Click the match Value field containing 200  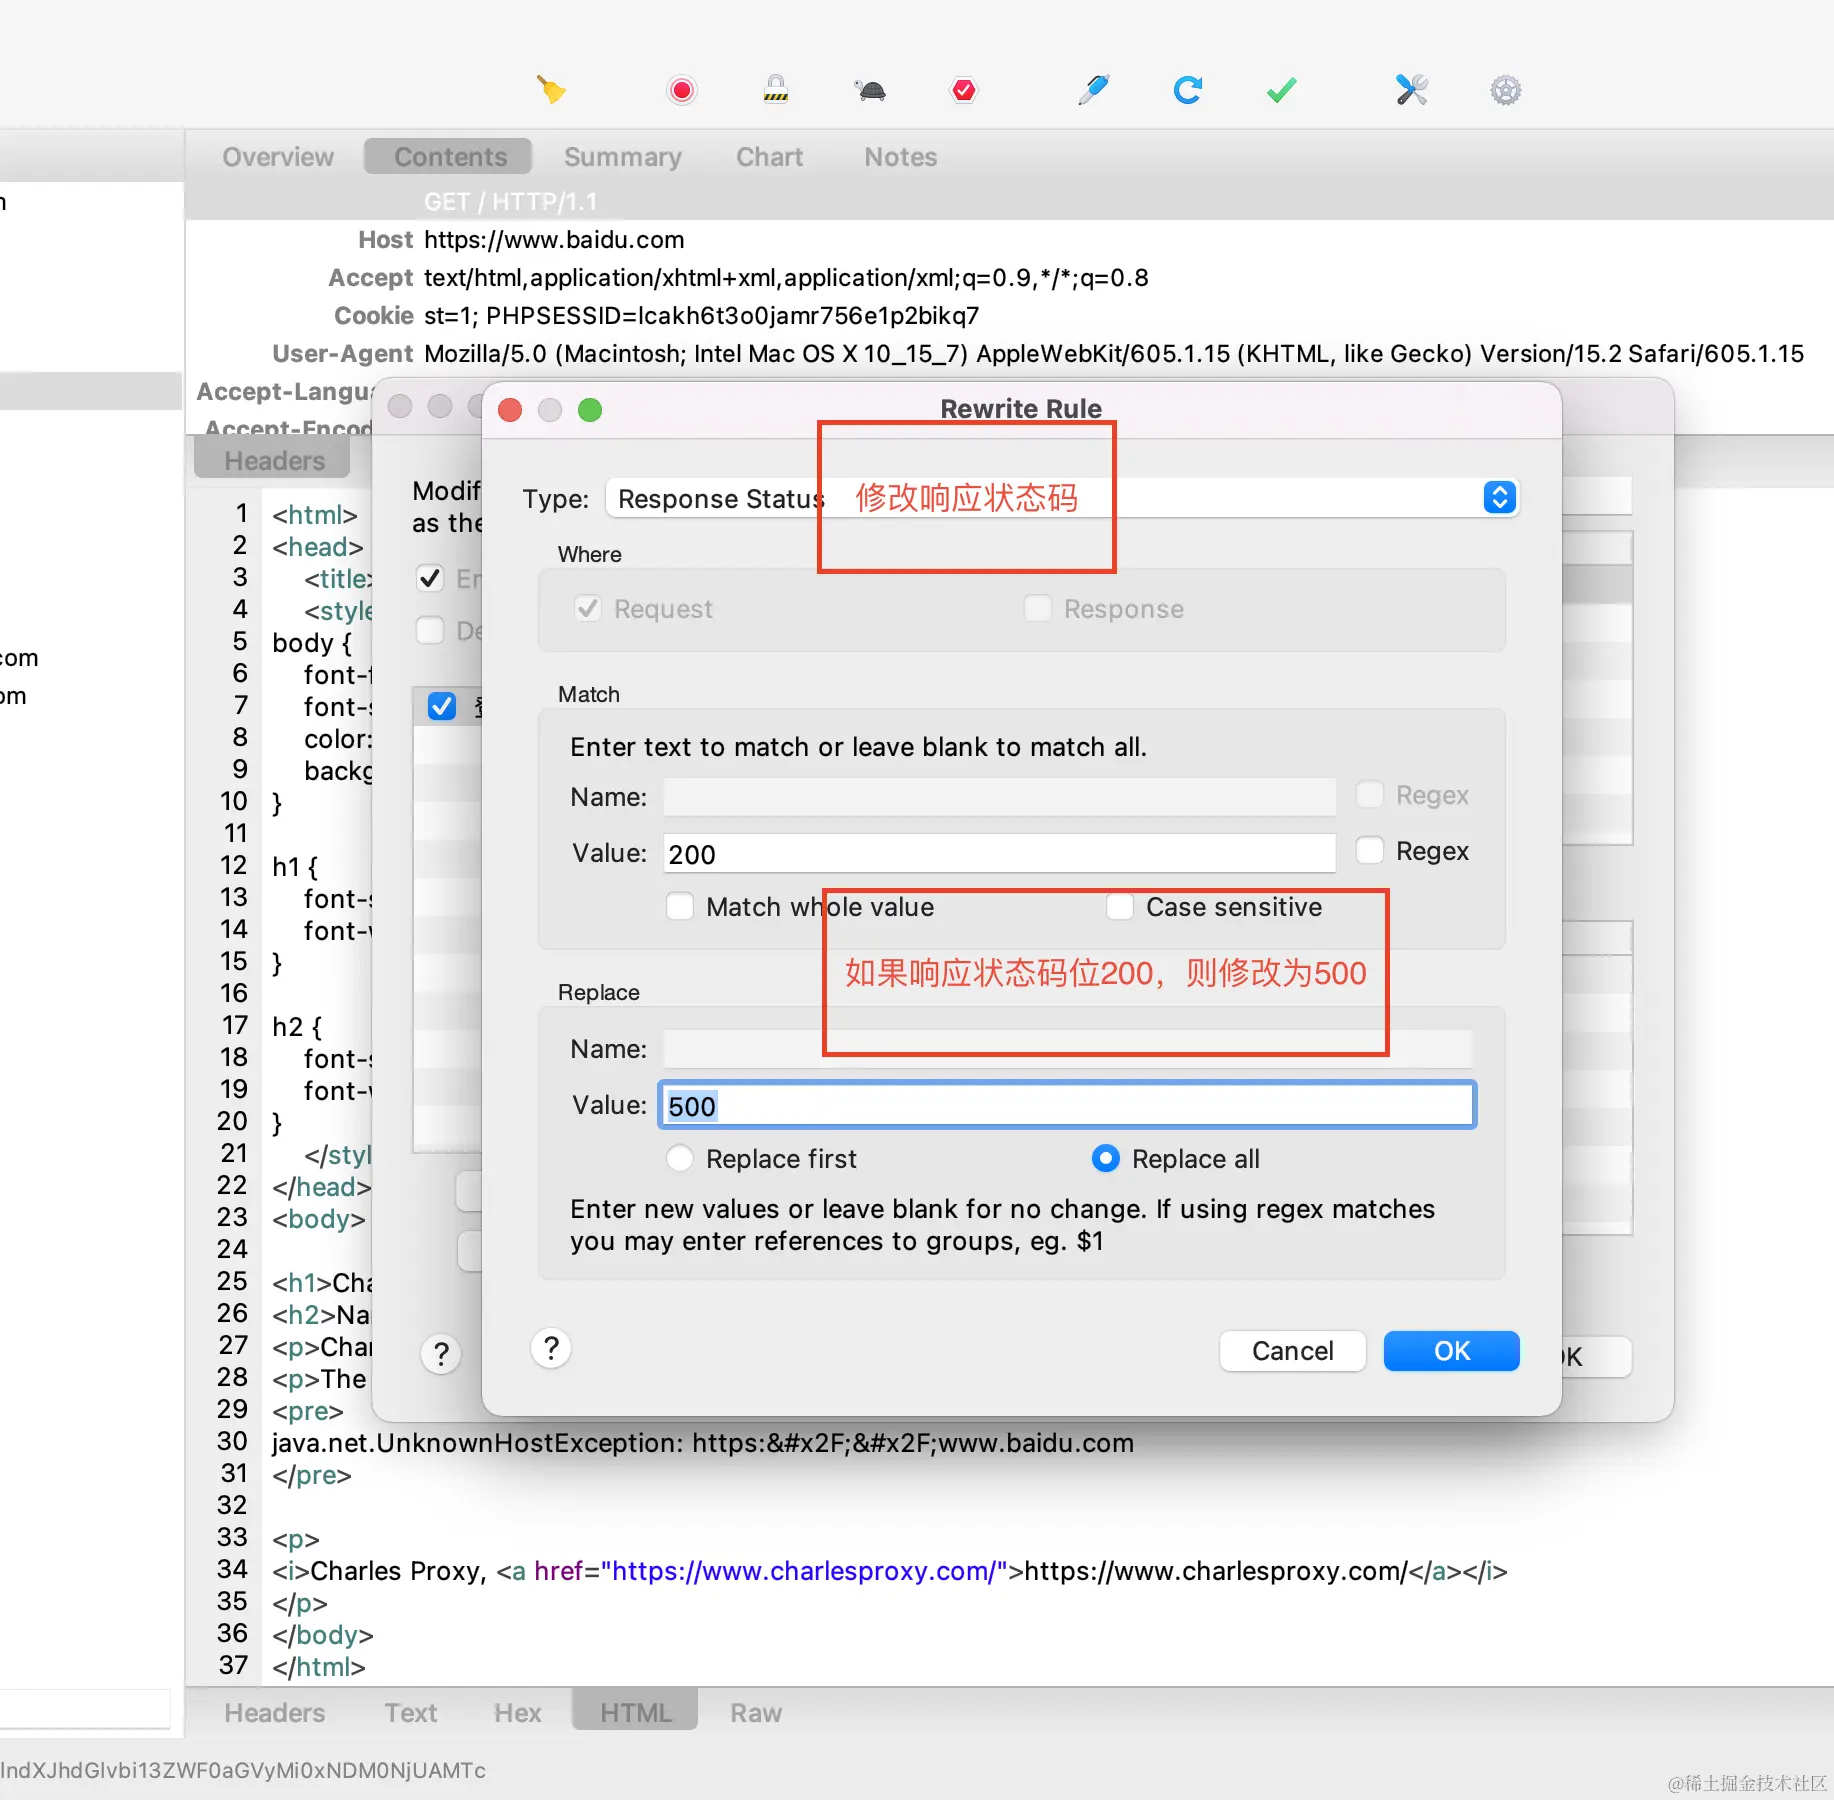coord(999,853)
